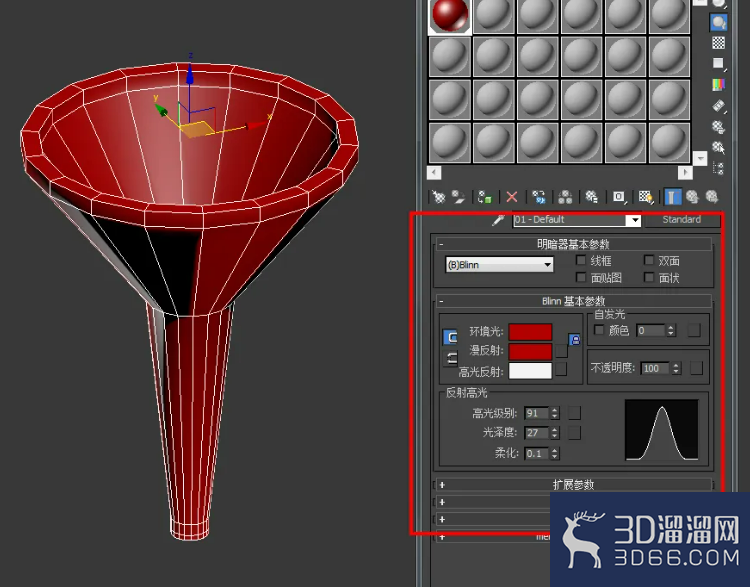Click the map button beside 高光级别
The width and height of the screenshot is (750, 587).
574,413
